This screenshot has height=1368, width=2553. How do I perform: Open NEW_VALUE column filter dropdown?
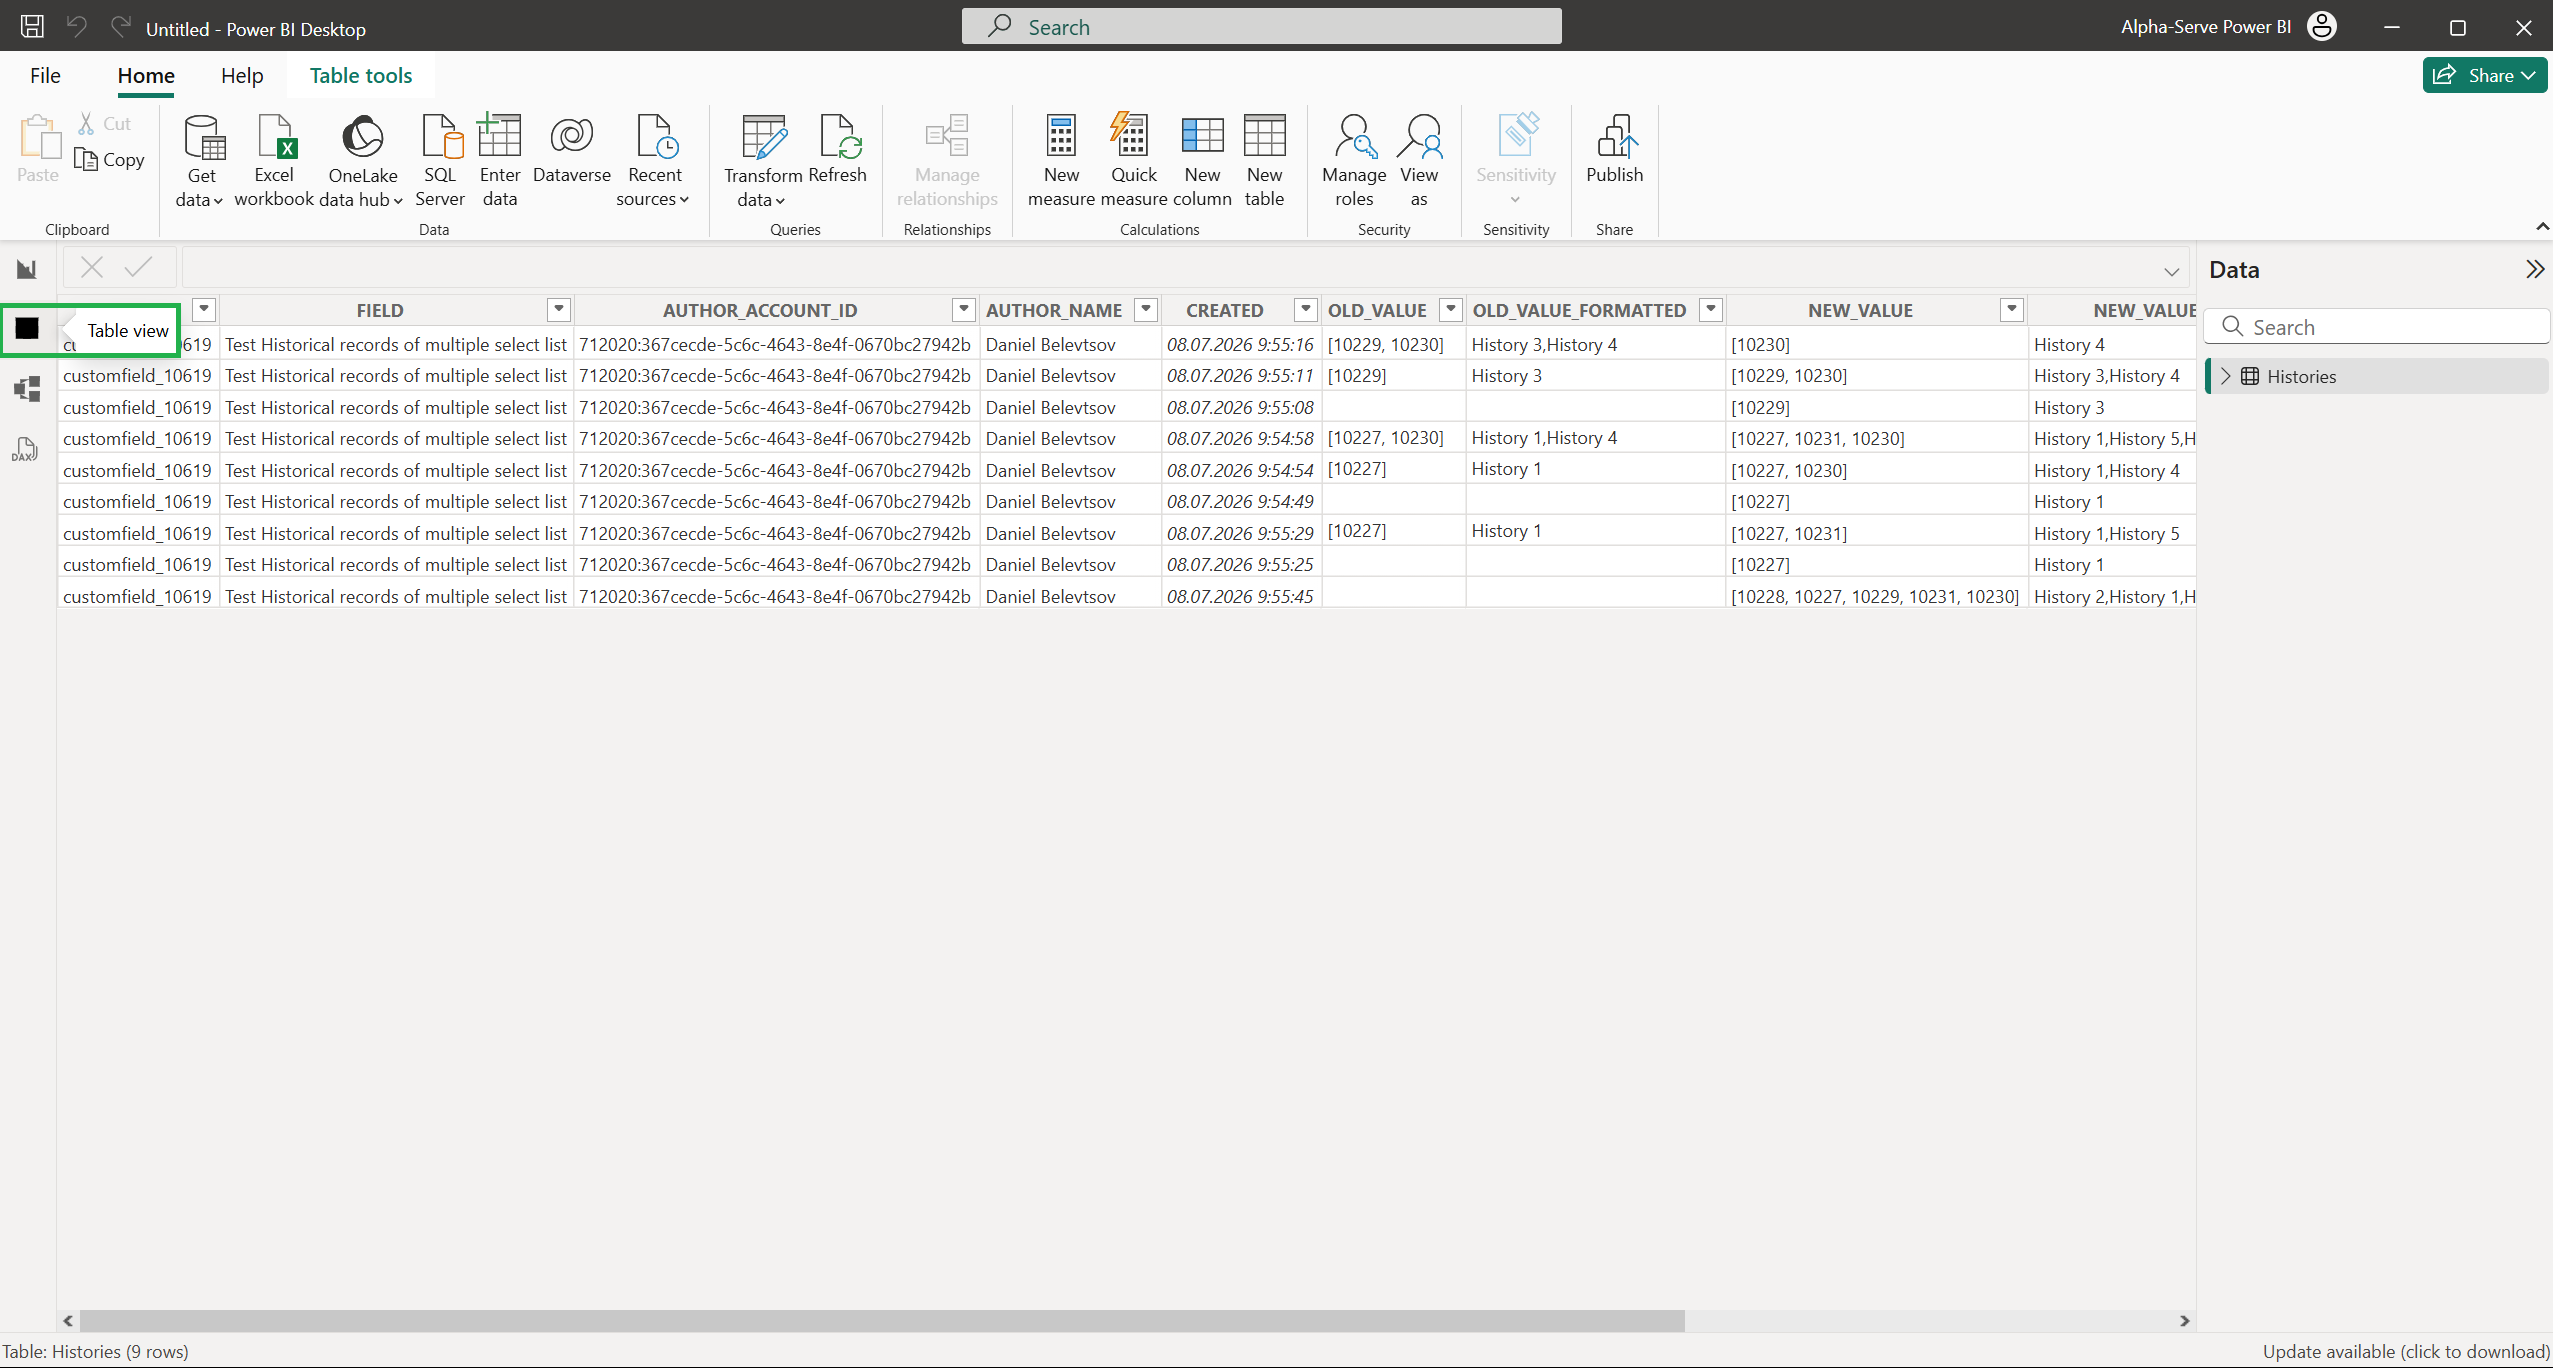(x=2012, y=310)
